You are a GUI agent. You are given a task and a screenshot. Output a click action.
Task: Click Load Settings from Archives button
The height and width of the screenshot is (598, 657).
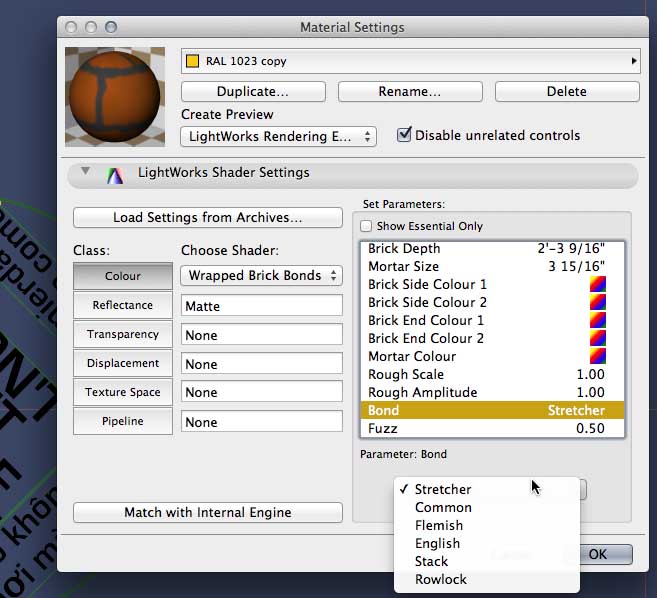pos(208,217)
